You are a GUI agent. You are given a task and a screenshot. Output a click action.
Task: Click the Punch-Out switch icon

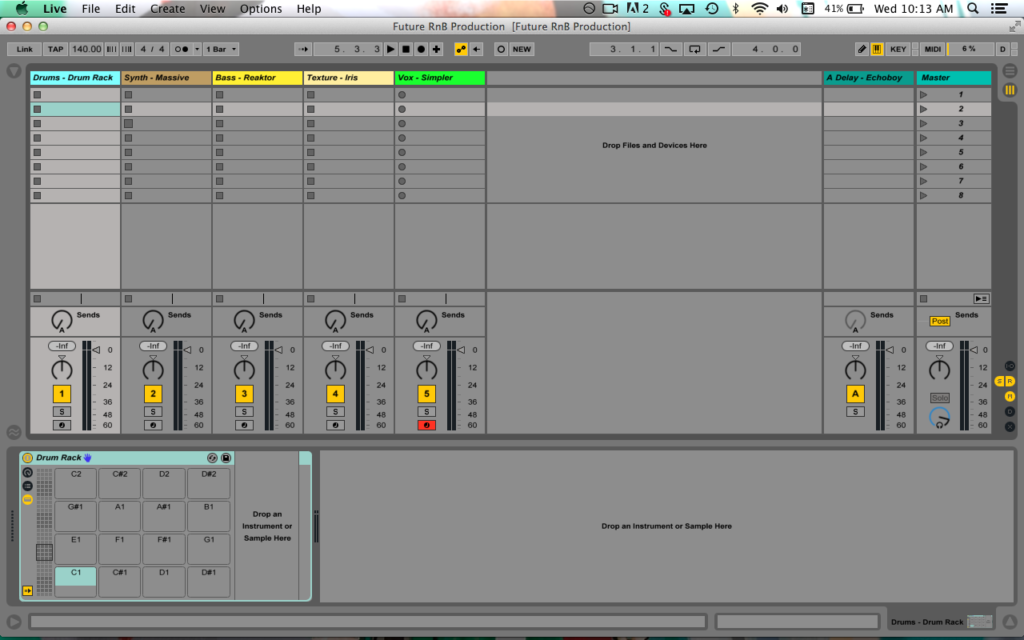(718, 49)
